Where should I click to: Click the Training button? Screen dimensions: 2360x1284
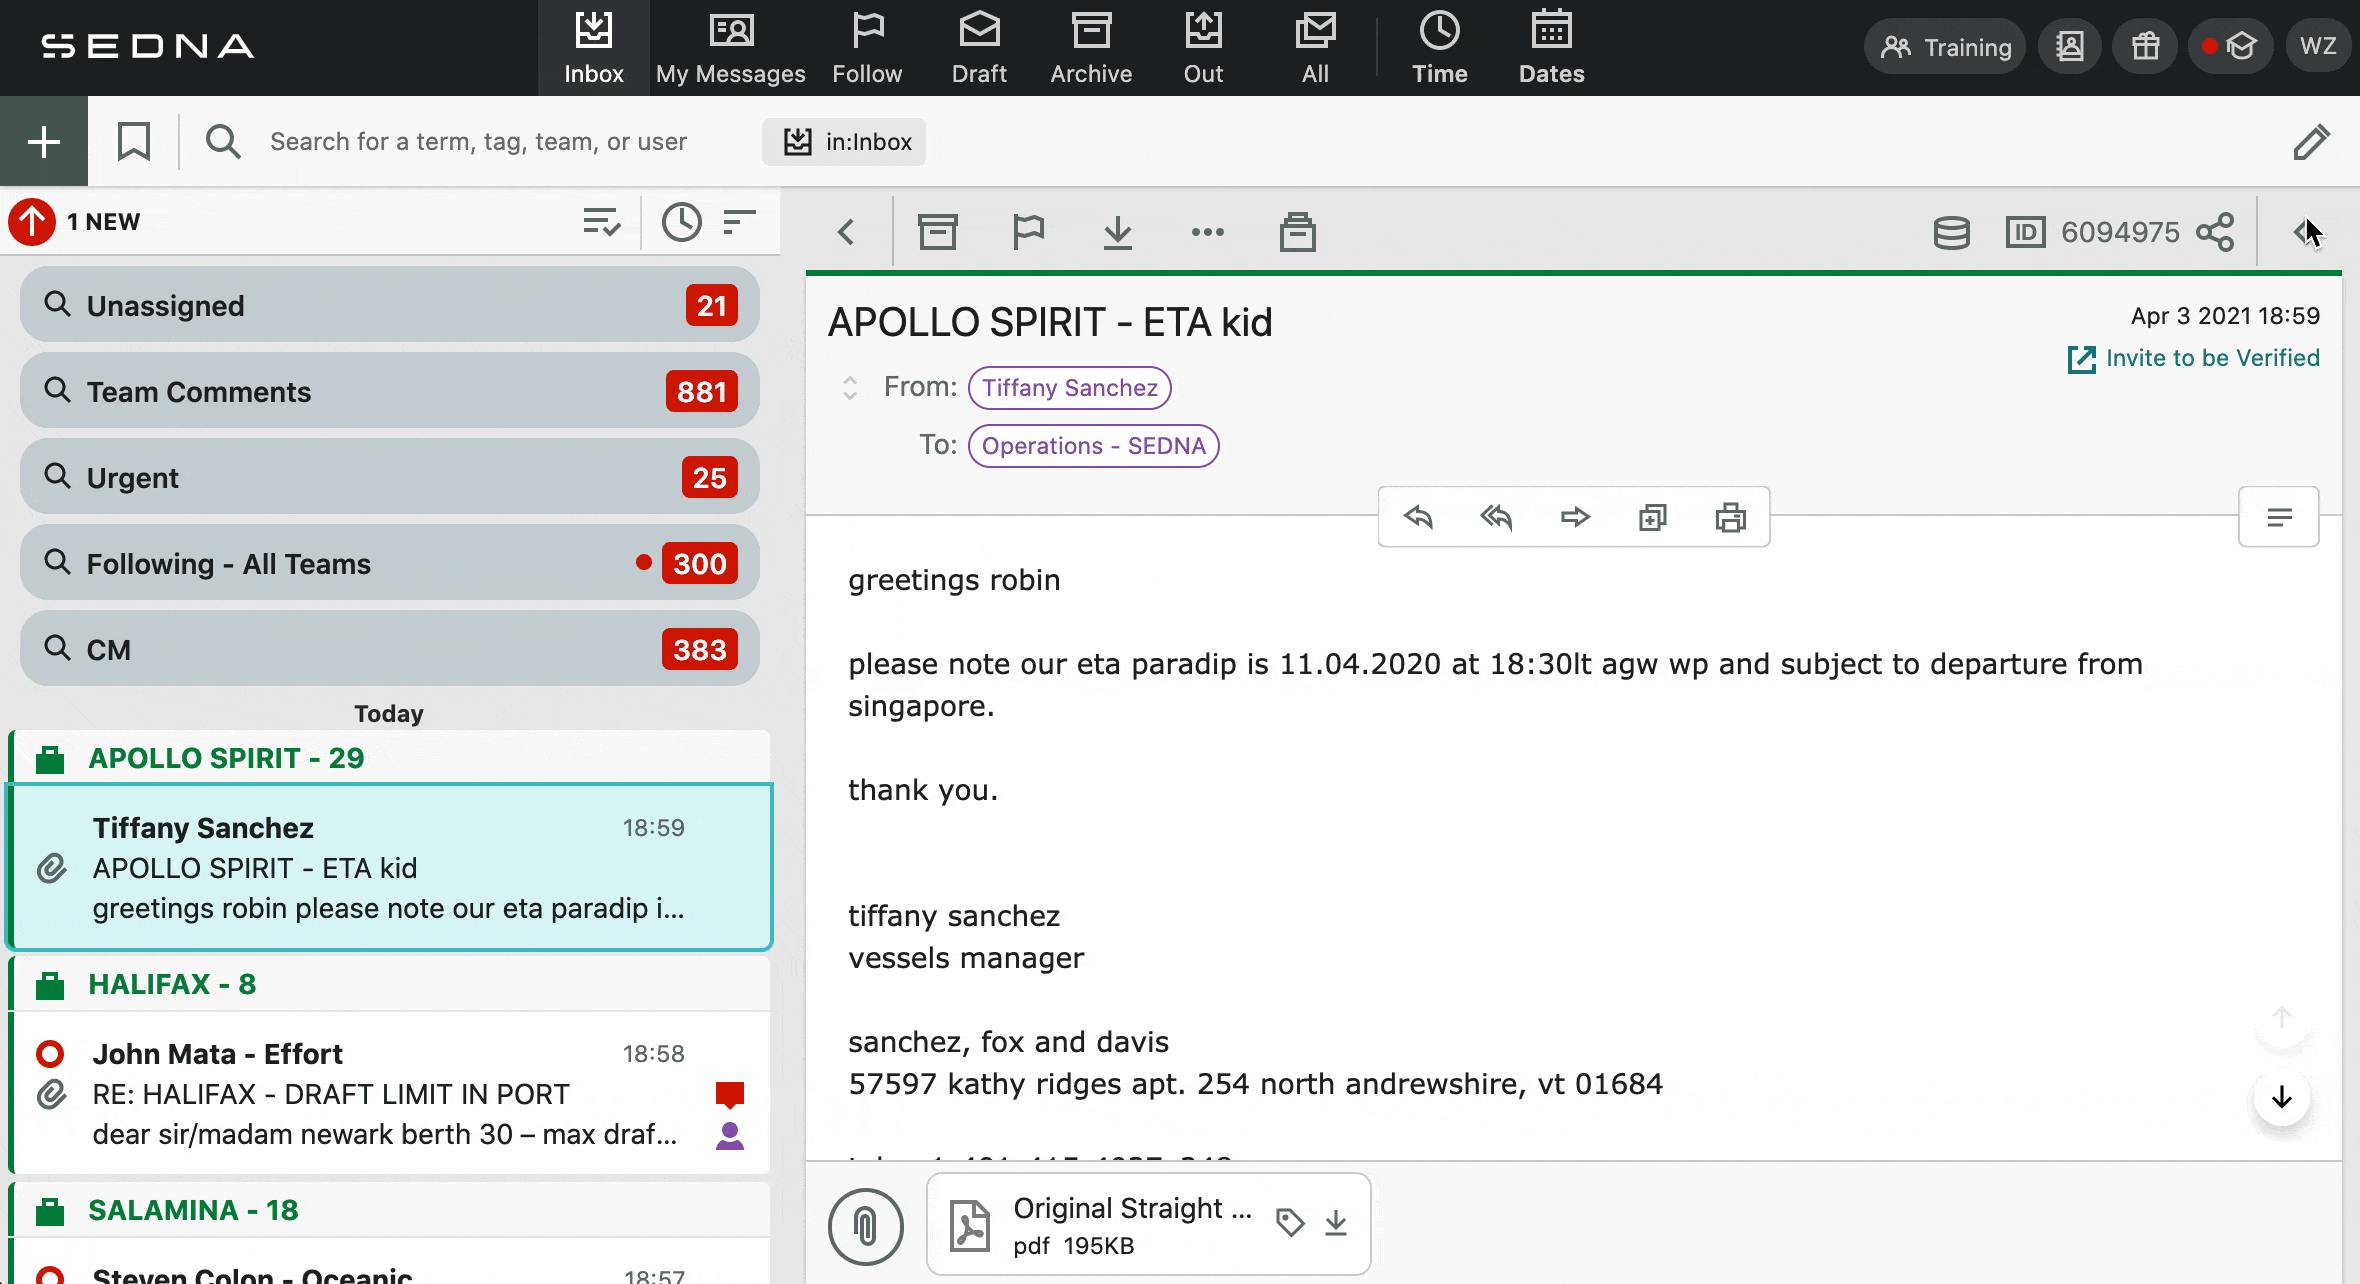1945,47
